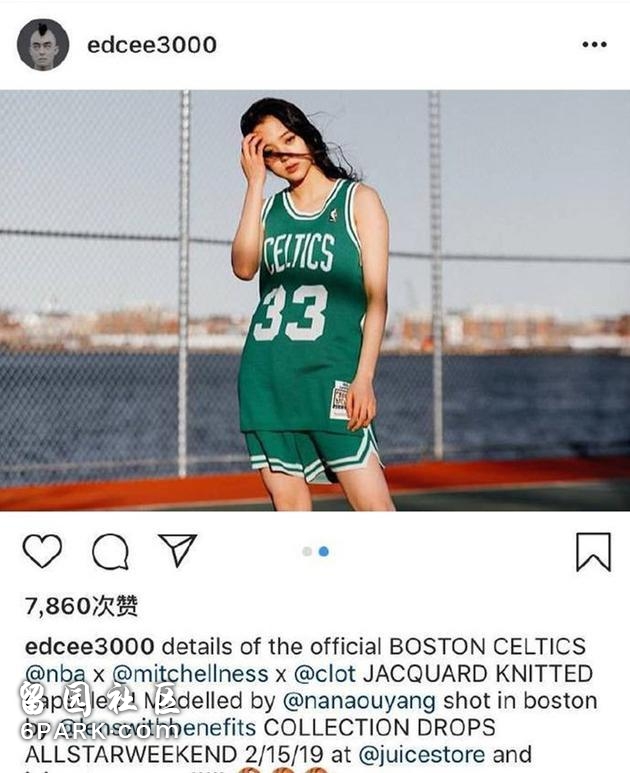Tap the Celtics jersey photo
Screen dimensions: 630x773
pos(315,300)
